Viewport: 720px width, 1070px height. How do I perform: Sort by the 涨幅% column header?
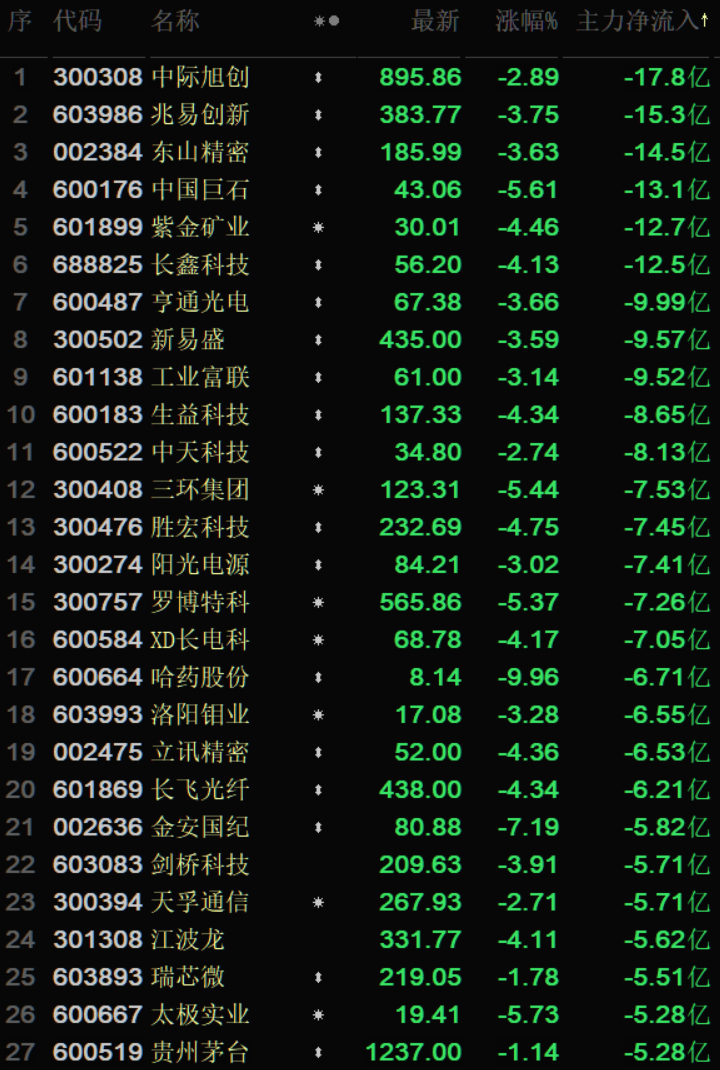526,21
